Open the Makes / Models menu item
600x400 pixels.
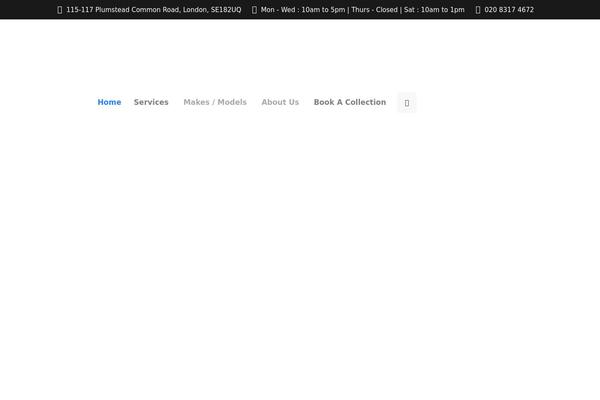tap(215, 102)
